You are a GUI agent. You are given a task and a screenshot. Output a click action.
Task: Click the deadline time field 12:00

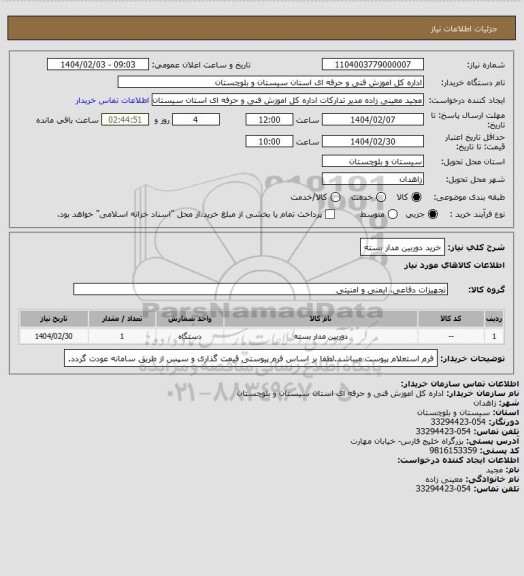pyautogui.click(x=269, y=120)
